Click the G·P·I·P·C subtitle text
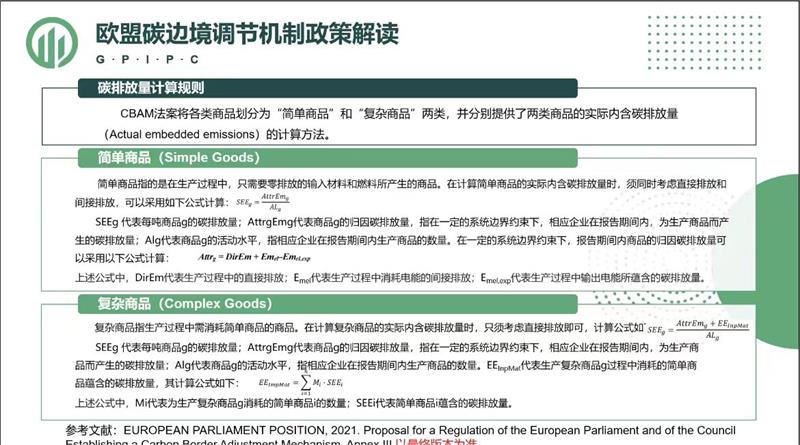The image size is (800, 445). (147, 60)
